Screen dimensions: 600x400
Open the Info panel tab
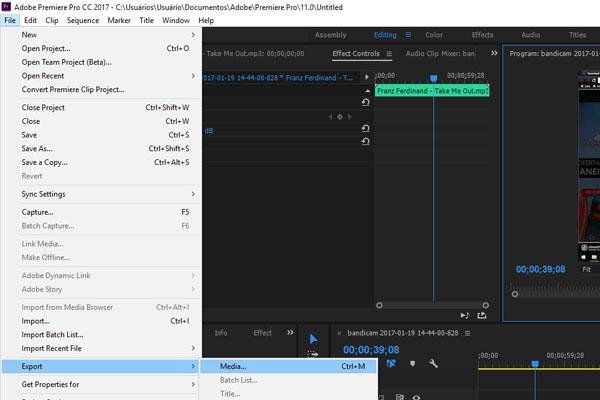221,333
